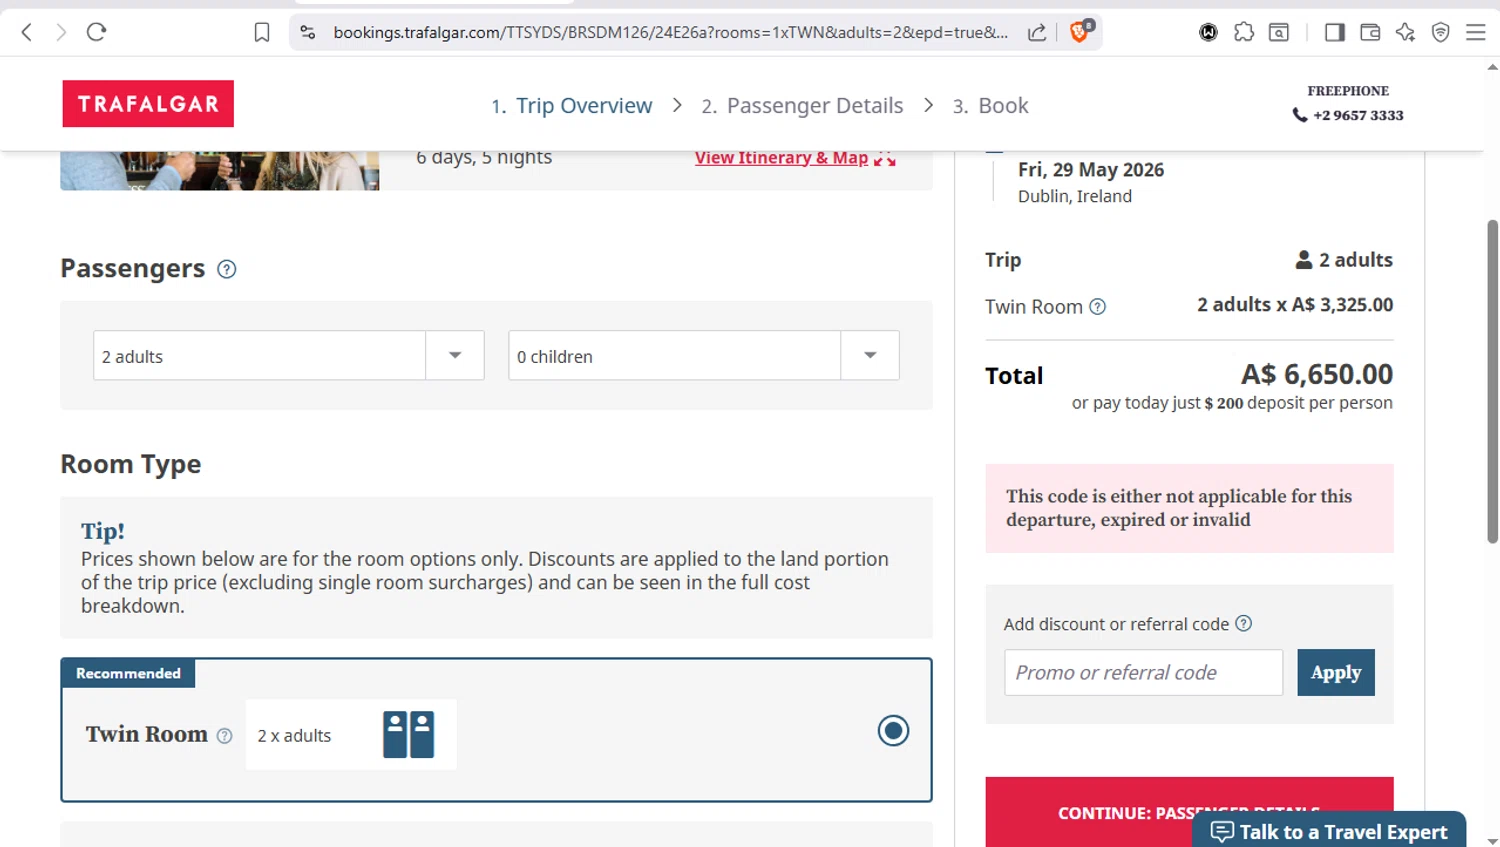
Task: Focus the promo or referral code field
Action: [x=1143, y=672]
